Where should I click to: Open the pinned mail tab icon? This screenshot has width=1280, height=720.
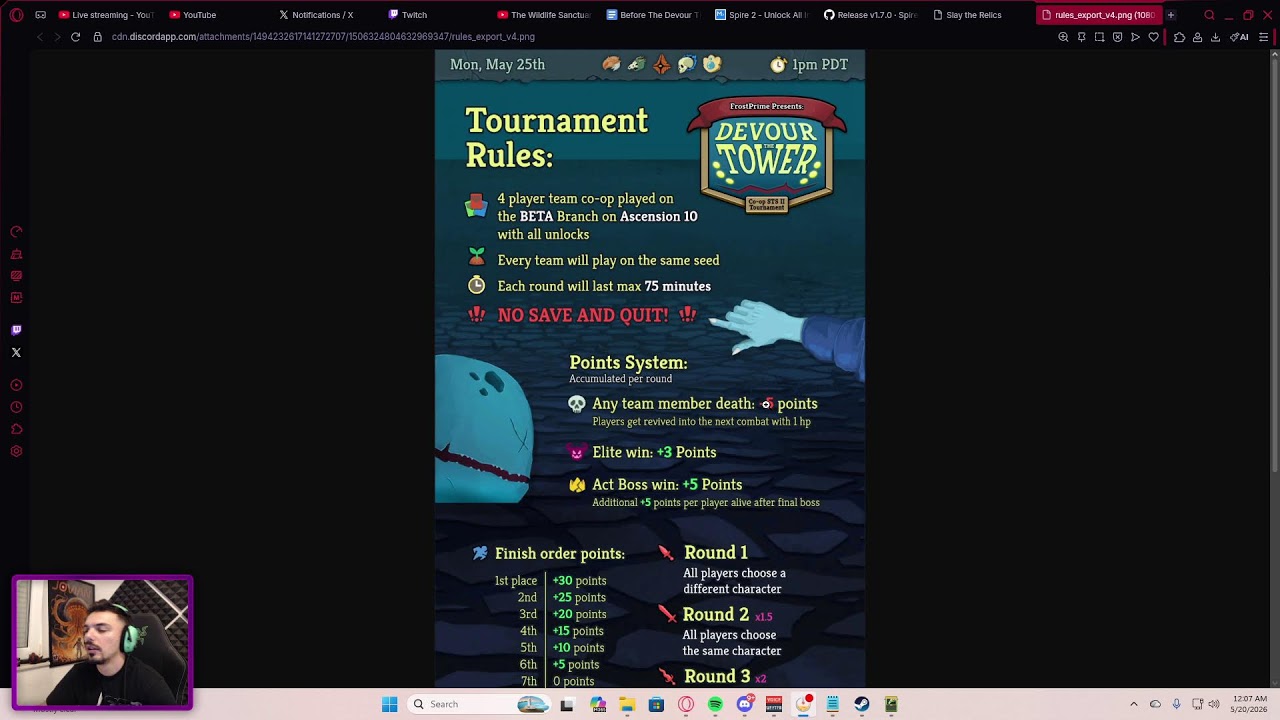pyautogui.click(x=40, y=15)
